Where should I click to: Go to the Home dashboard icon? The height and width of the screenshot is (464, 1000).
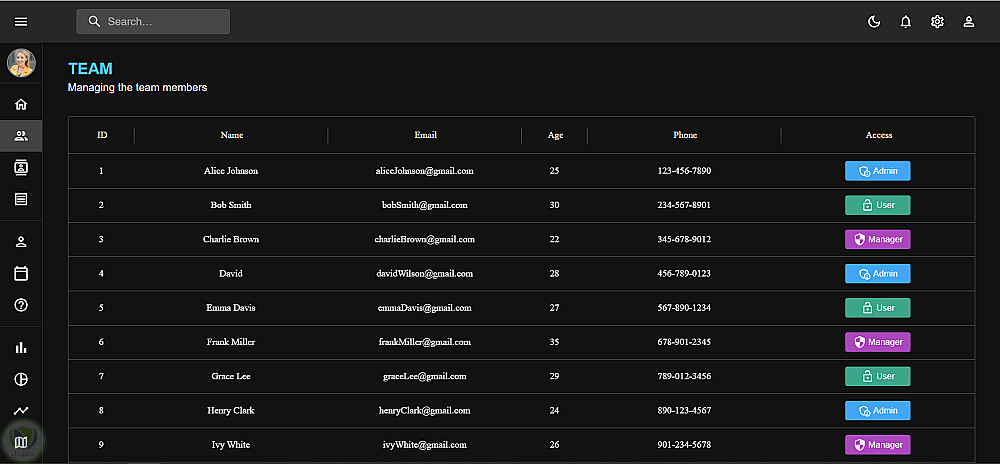pos(21,104)
